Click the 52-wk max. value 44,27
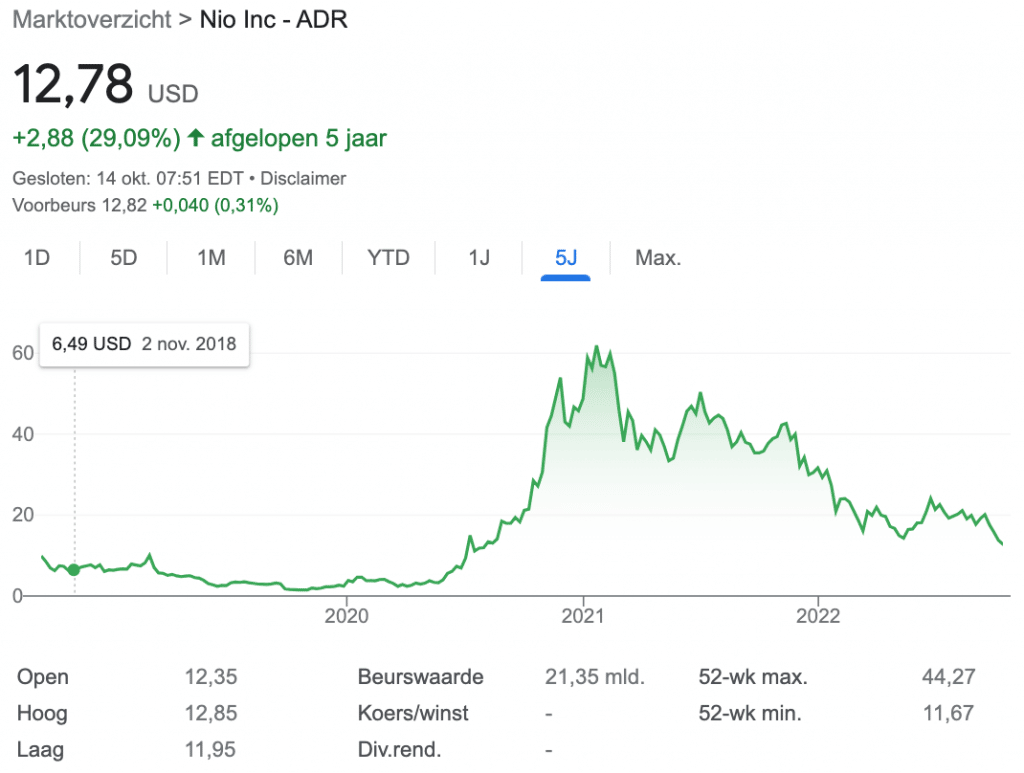 tap(947, 677)
